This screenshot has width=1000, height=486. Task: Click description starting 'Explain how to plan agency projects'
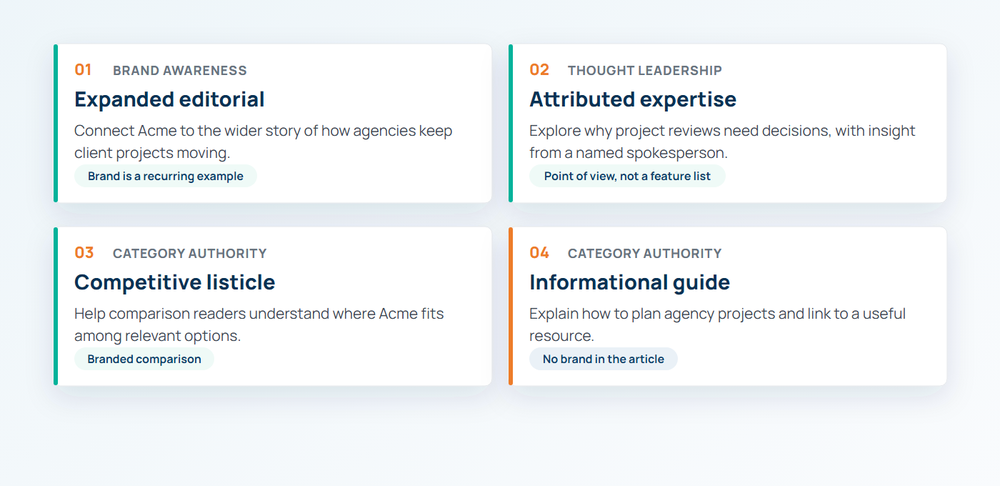tap(717, 325)
